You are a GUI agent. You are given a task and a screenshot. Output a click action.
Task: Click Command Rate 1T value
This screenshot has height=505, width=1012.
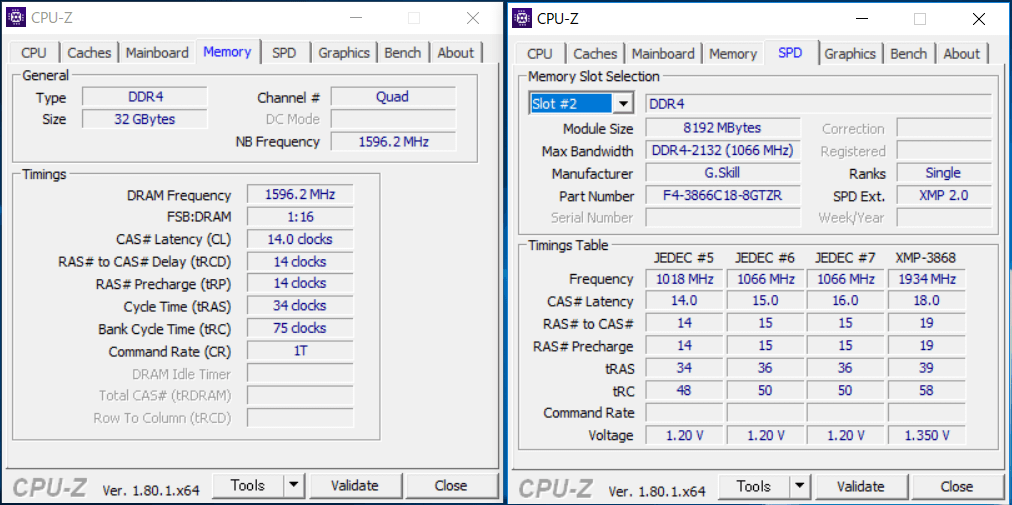click(300, 351)
